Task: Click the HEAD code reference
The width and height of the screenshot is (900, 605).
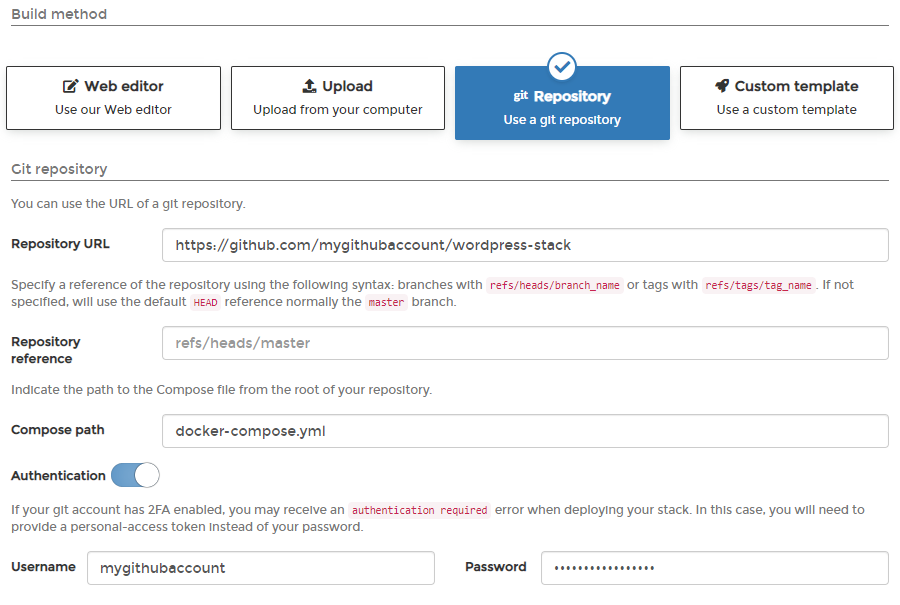Action: (205, 303)
